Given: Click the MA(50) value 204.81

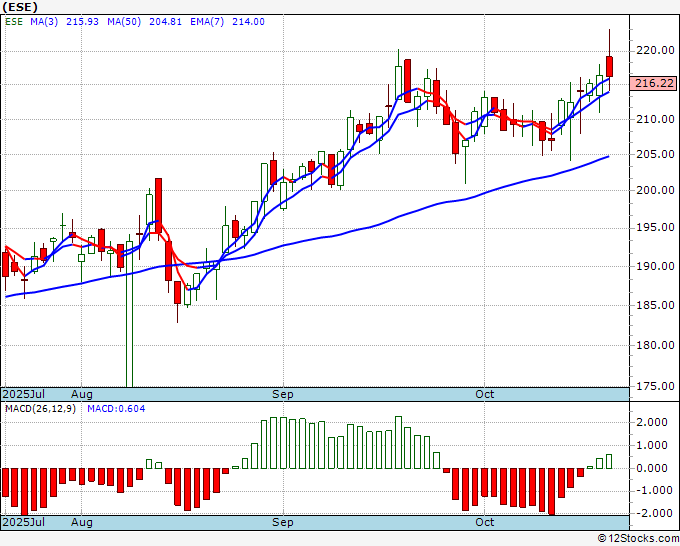Looking at the screenshot, I should (x=165, y=22).
